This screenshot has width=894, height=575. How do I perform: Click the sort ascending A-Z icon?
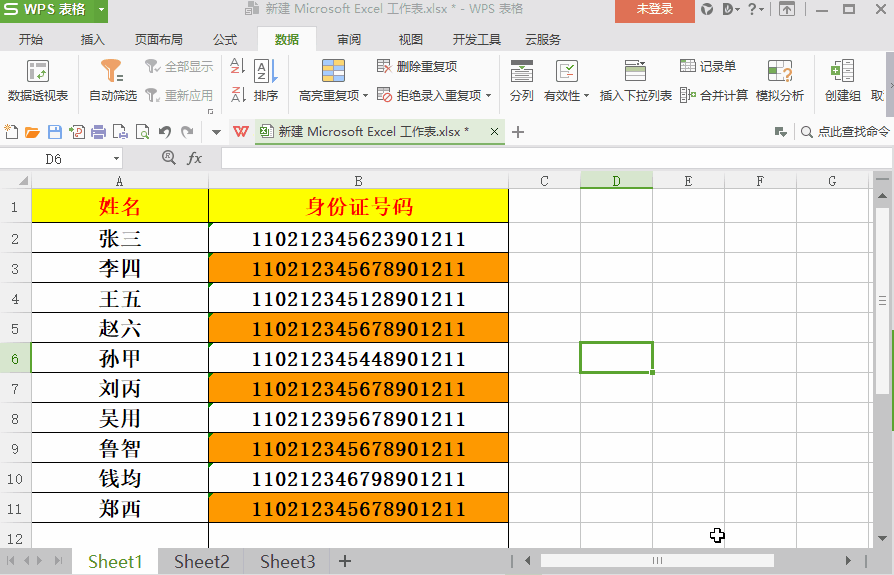pyautogui.click(x=237, y=67)
